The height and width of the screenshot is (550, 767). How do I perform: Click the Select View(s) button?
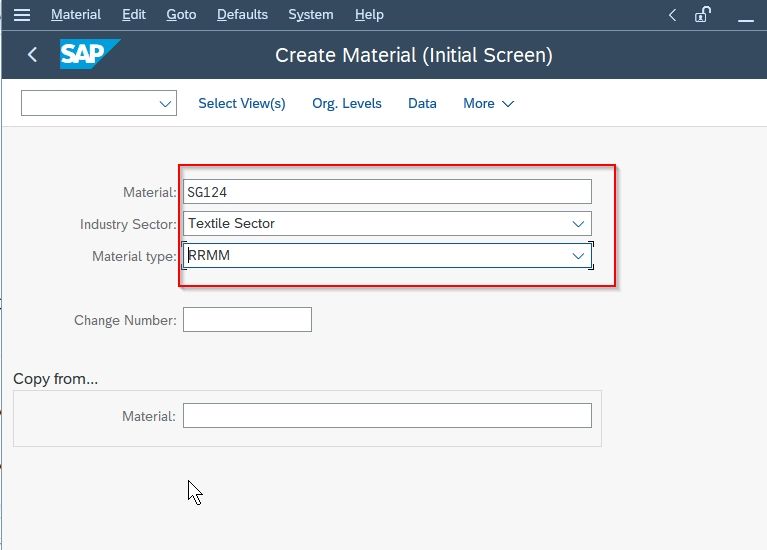pos(242,104)
